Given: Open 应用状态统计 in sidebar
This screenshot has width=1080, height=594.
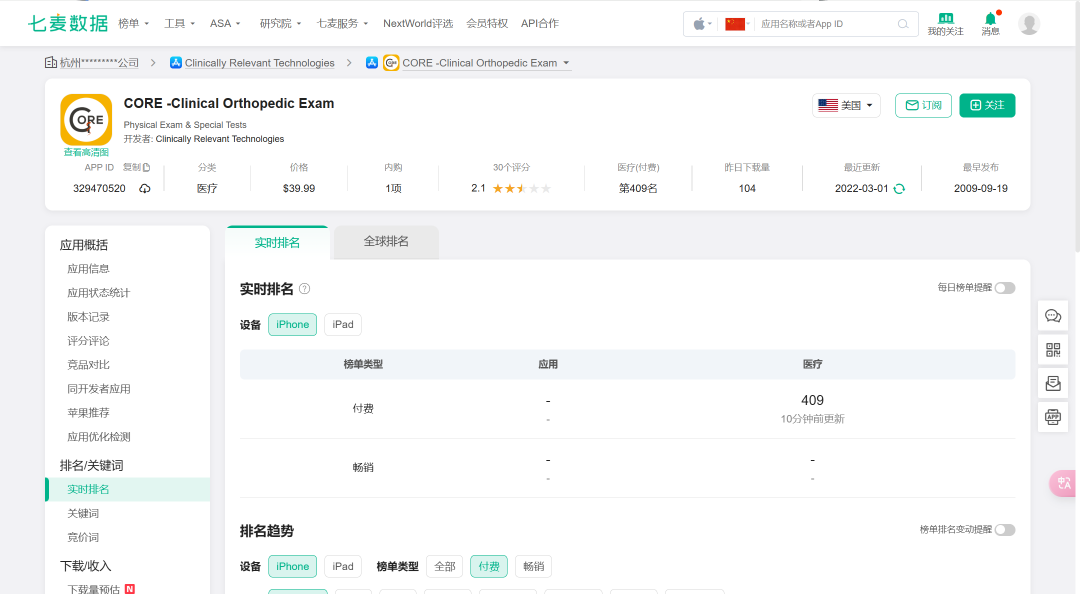Looking at the screenshot, I should (98, 293).
